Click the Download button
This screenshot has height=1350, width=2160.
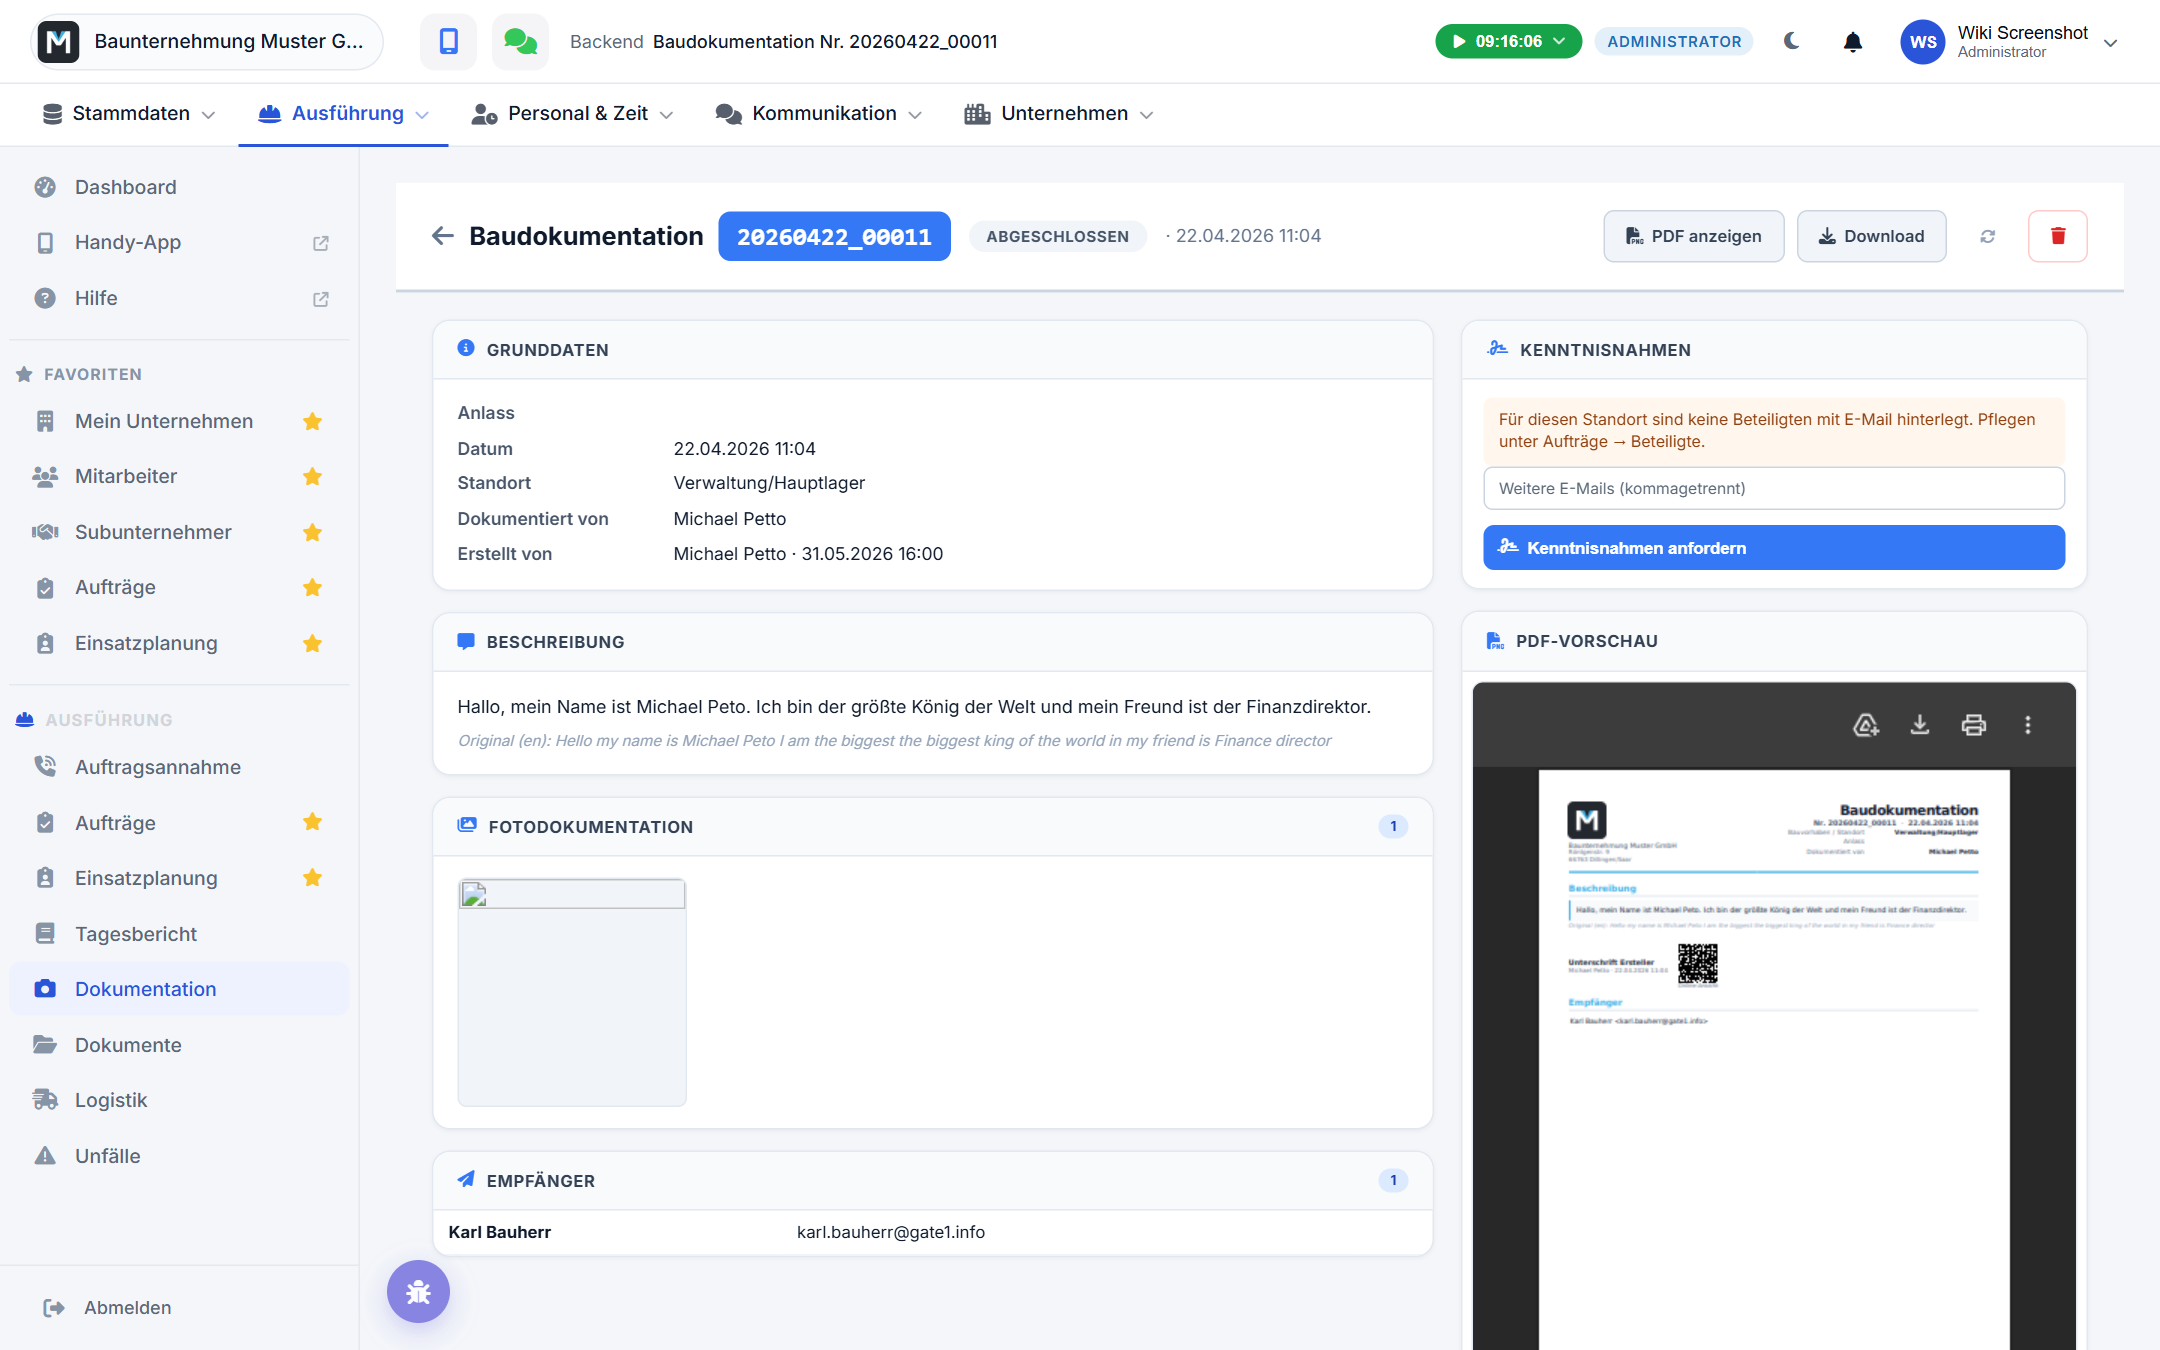pyautogui.click(x=1871, y=236)
